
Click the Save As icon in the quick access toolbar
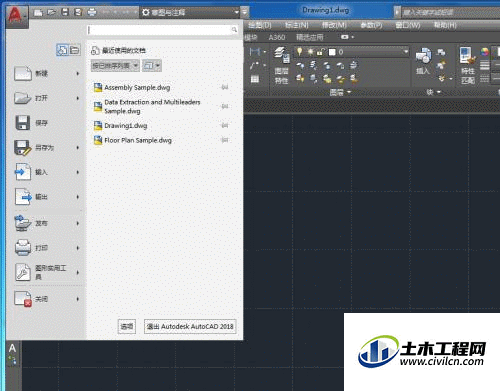(78, 12)
